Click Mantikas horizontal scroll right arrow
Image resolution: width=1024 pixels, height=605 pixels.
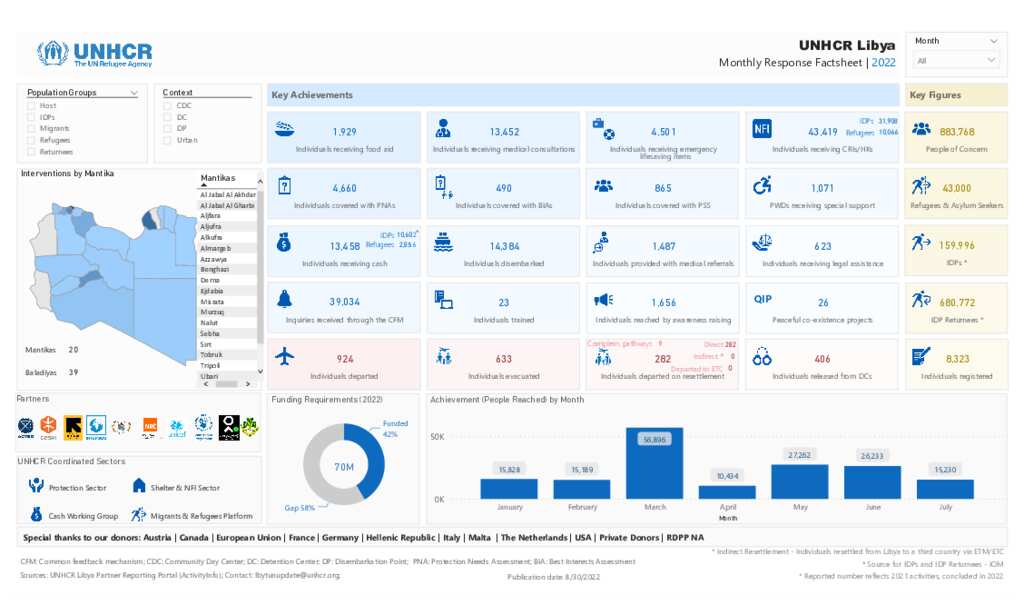(248, 384)
